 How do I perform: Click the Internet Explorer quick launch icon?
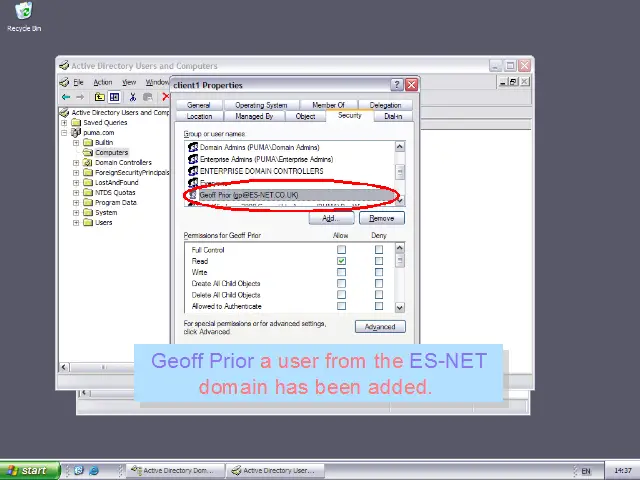(94, 471)
